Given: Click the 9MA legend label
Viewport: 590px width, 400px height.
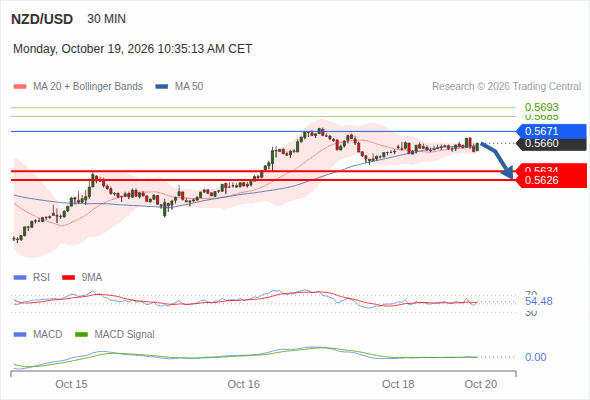Looking at the screenshot, I should click(x=92, y=278).
